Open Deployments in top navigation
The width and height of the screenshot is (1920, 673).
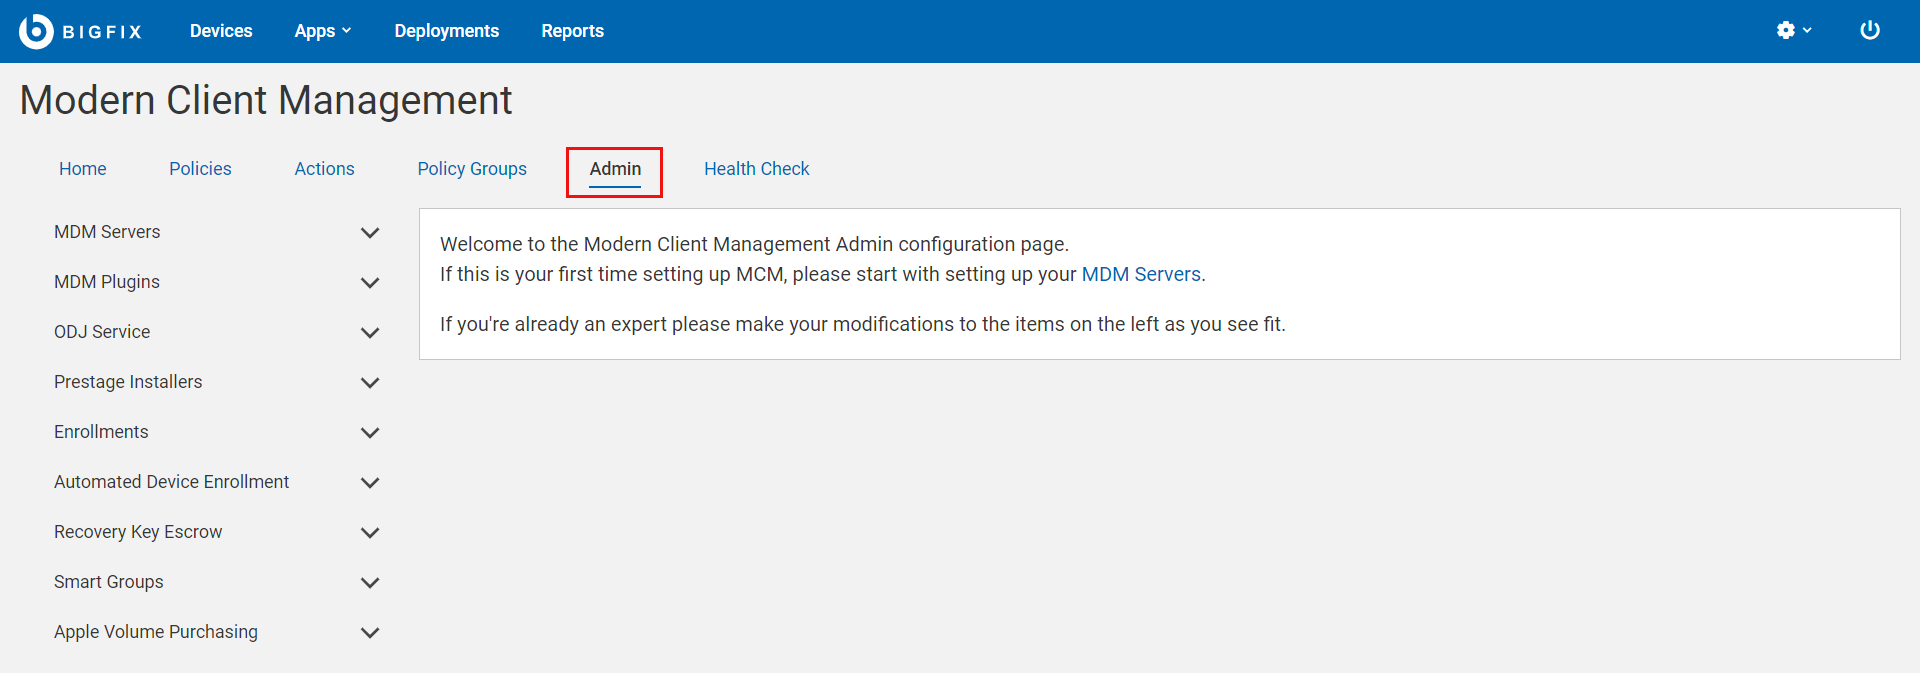pos(446,31)
